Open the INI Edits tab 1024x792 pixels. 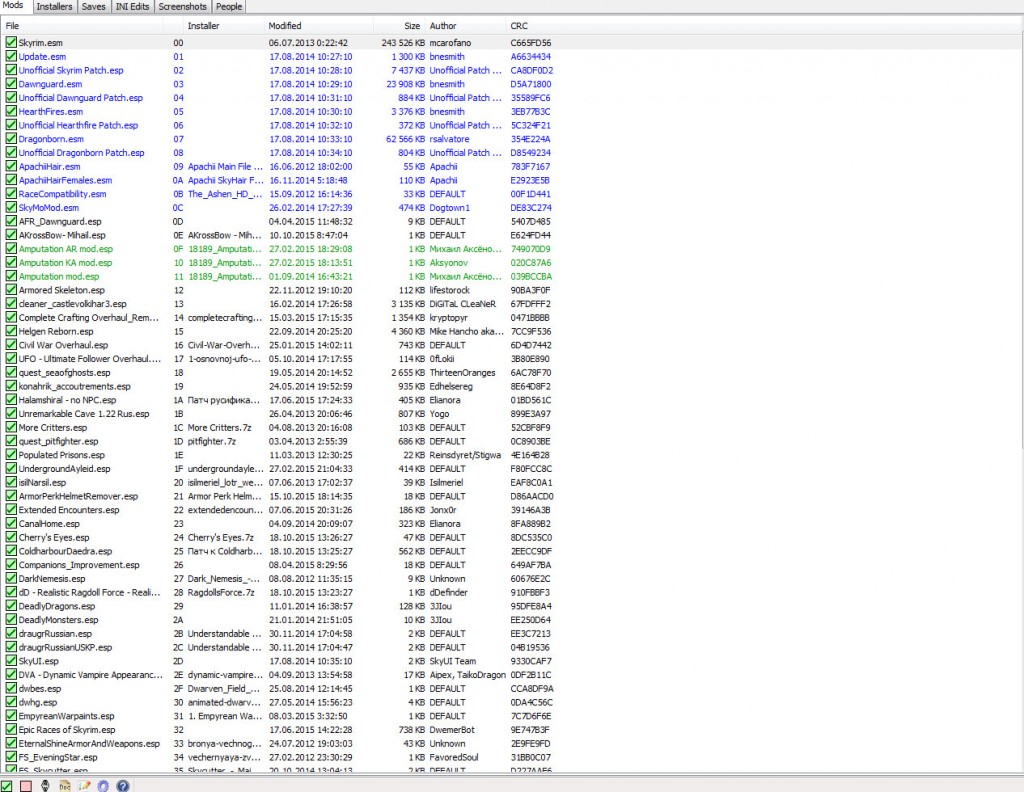(x=133, y=7)
